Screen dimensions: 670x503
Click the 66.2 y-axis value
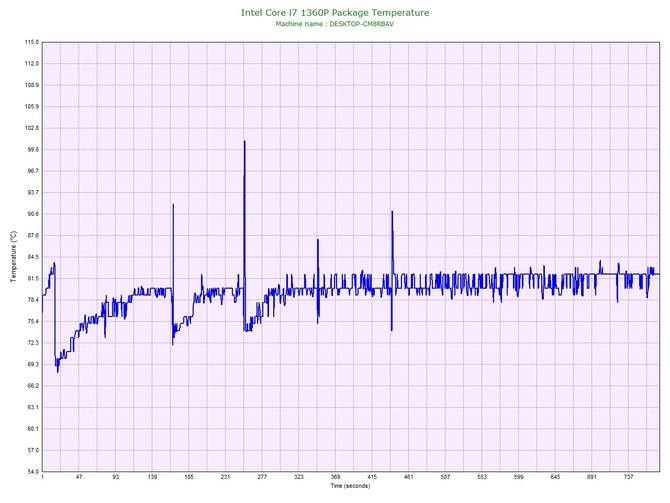[x=33, y=386]
